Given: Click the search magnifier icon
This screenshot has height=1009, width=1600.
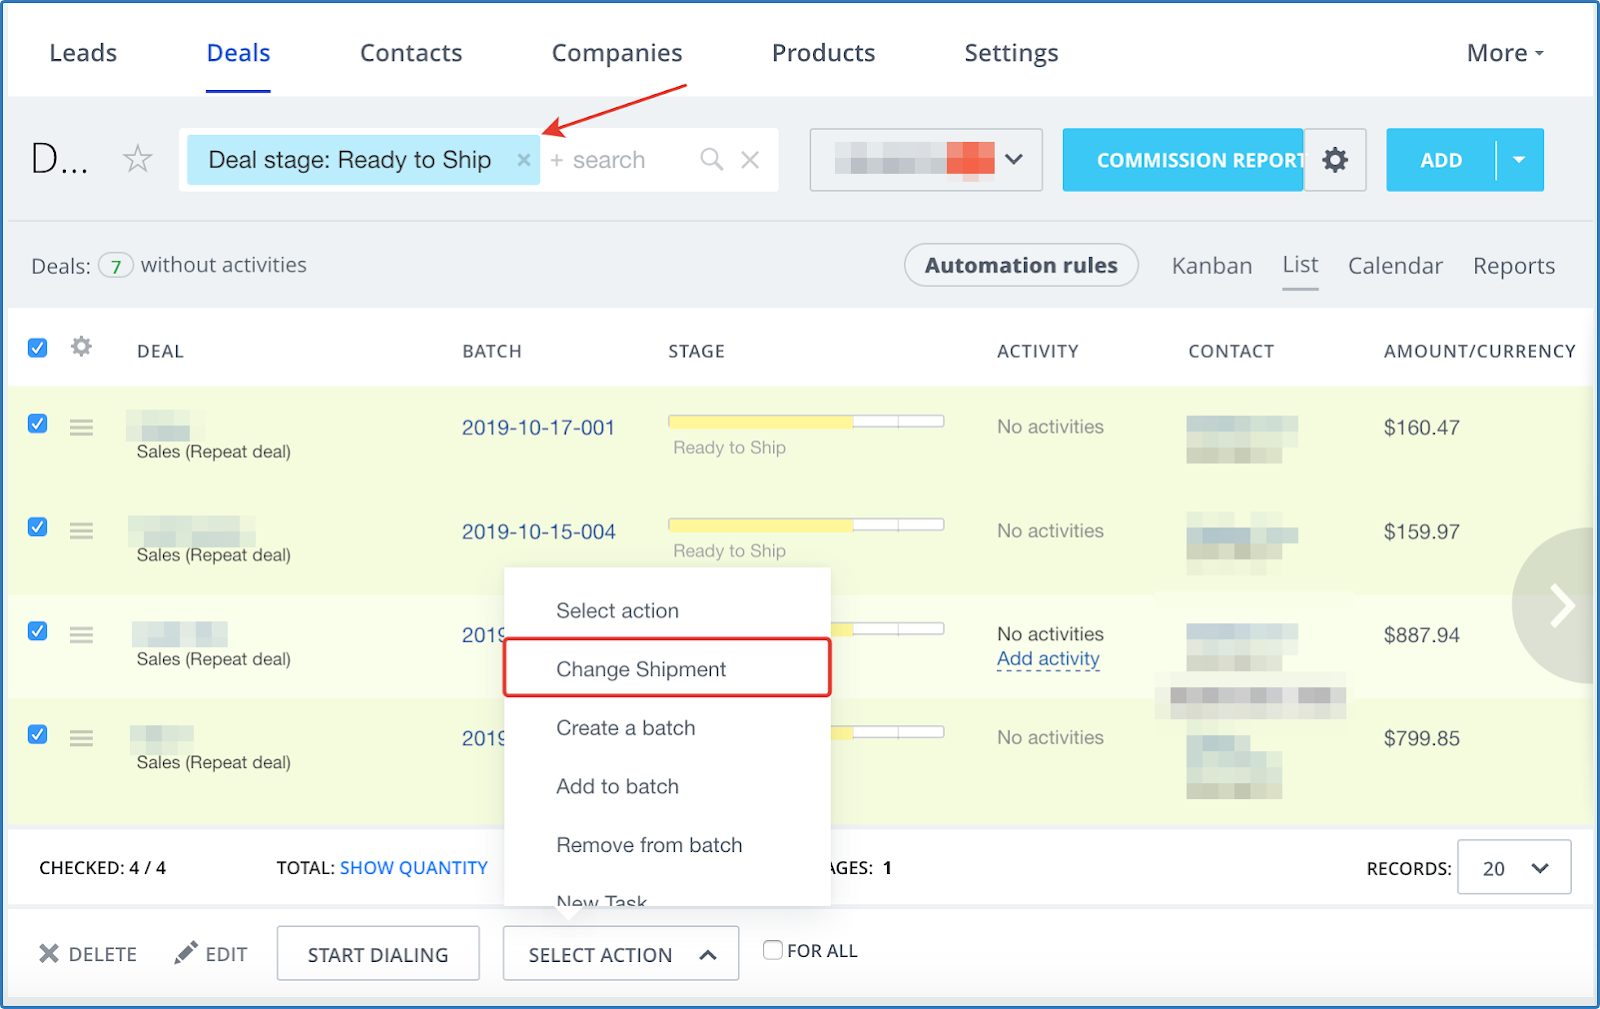Looking at the screenshot, I should pyautogui.click(x=711, y=159).
